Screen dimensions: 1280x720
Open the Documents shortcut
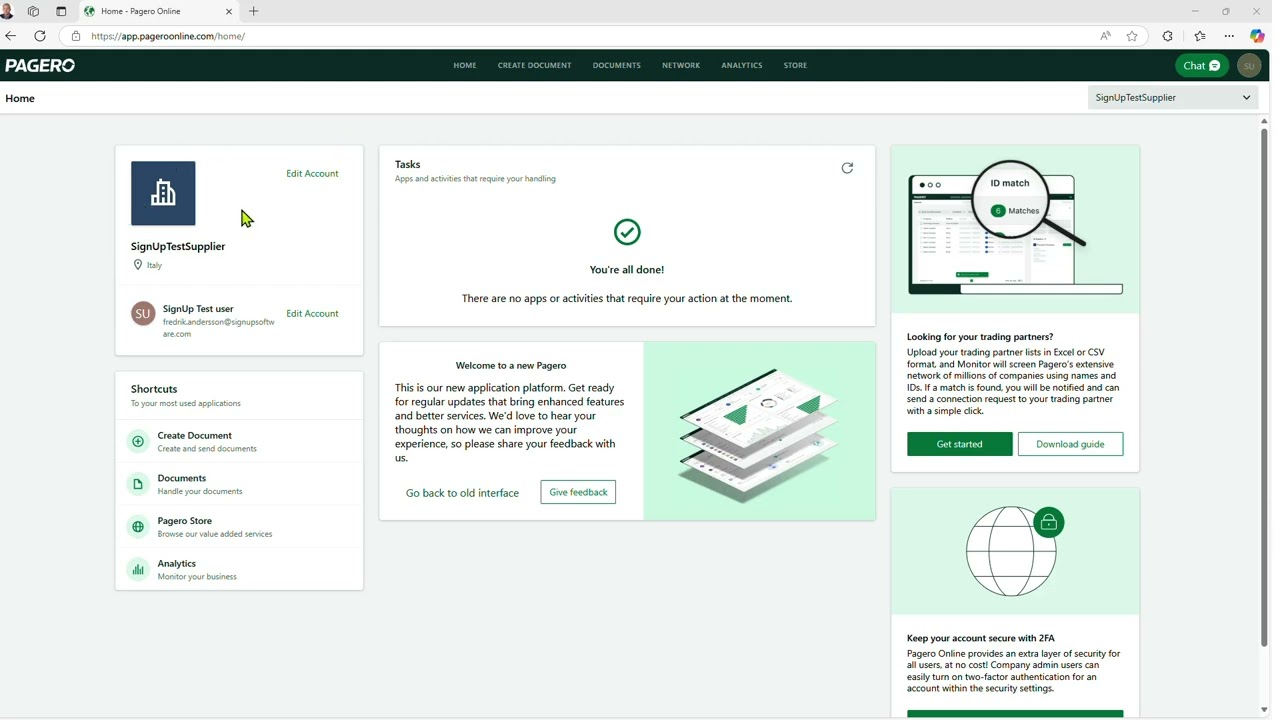click(239, 484)
